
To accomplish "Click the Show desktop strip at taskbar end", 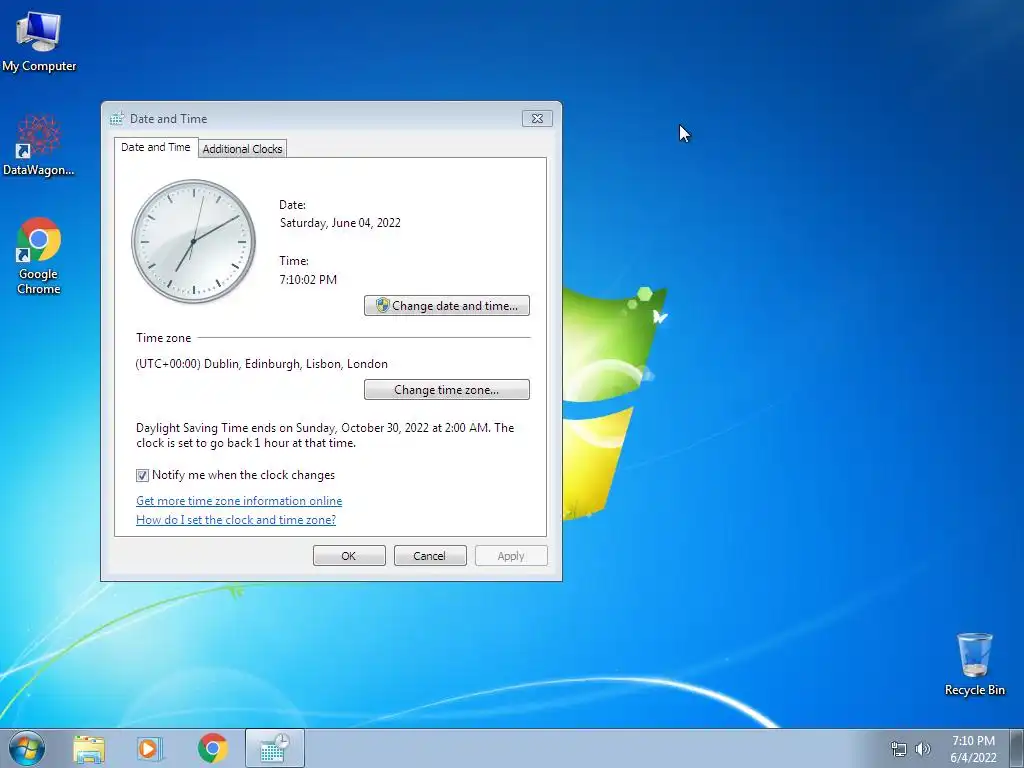I will click(1017, 748).
